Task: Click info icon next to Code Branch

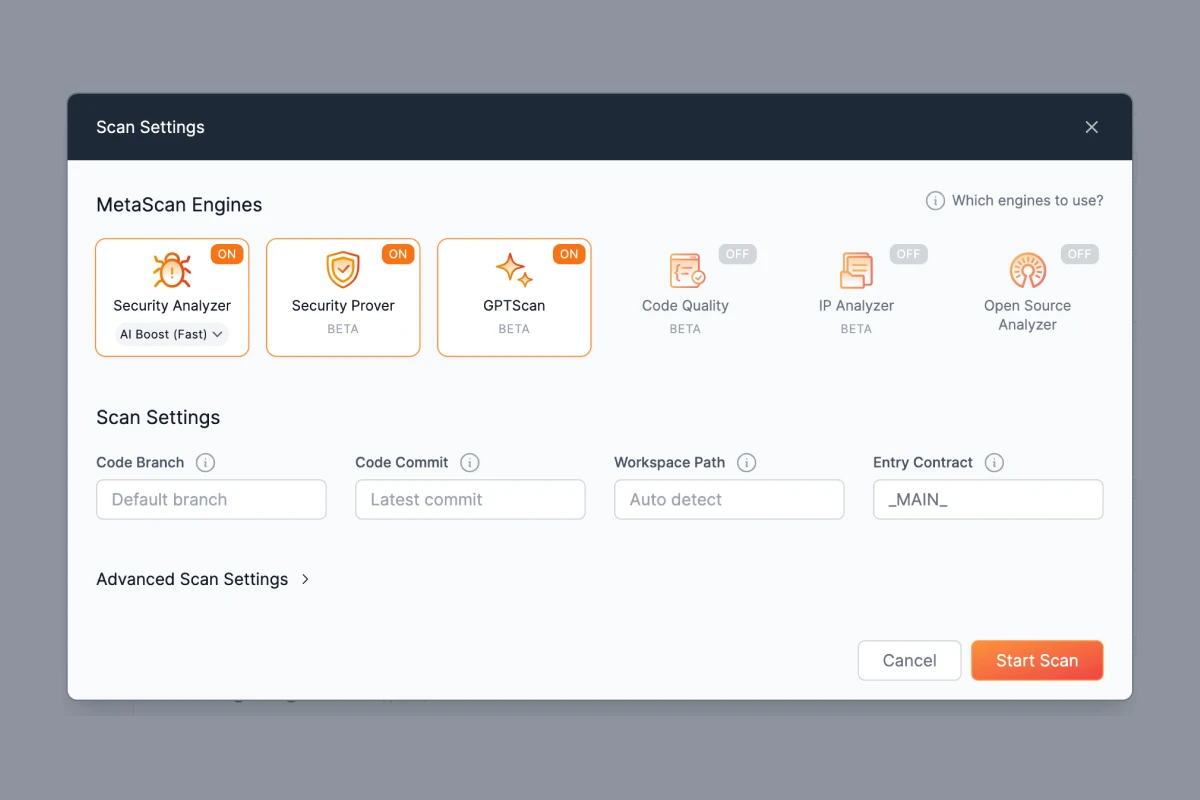Action: point(205,463)
